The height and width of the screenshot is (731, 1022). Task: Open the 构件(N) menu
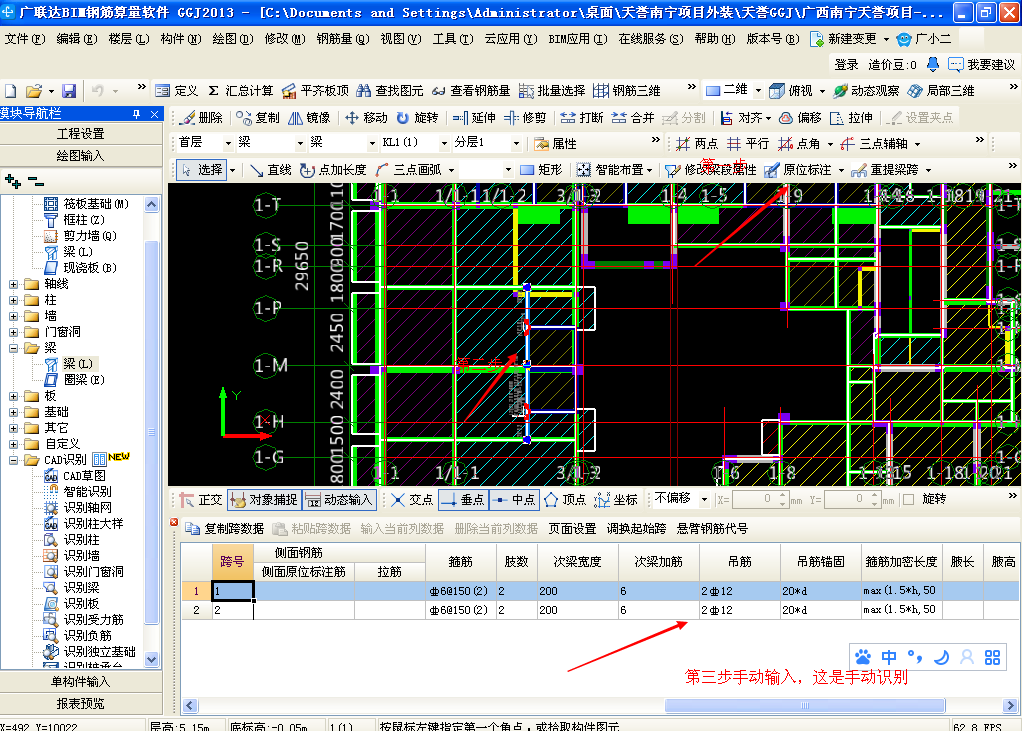click(181, 39)
